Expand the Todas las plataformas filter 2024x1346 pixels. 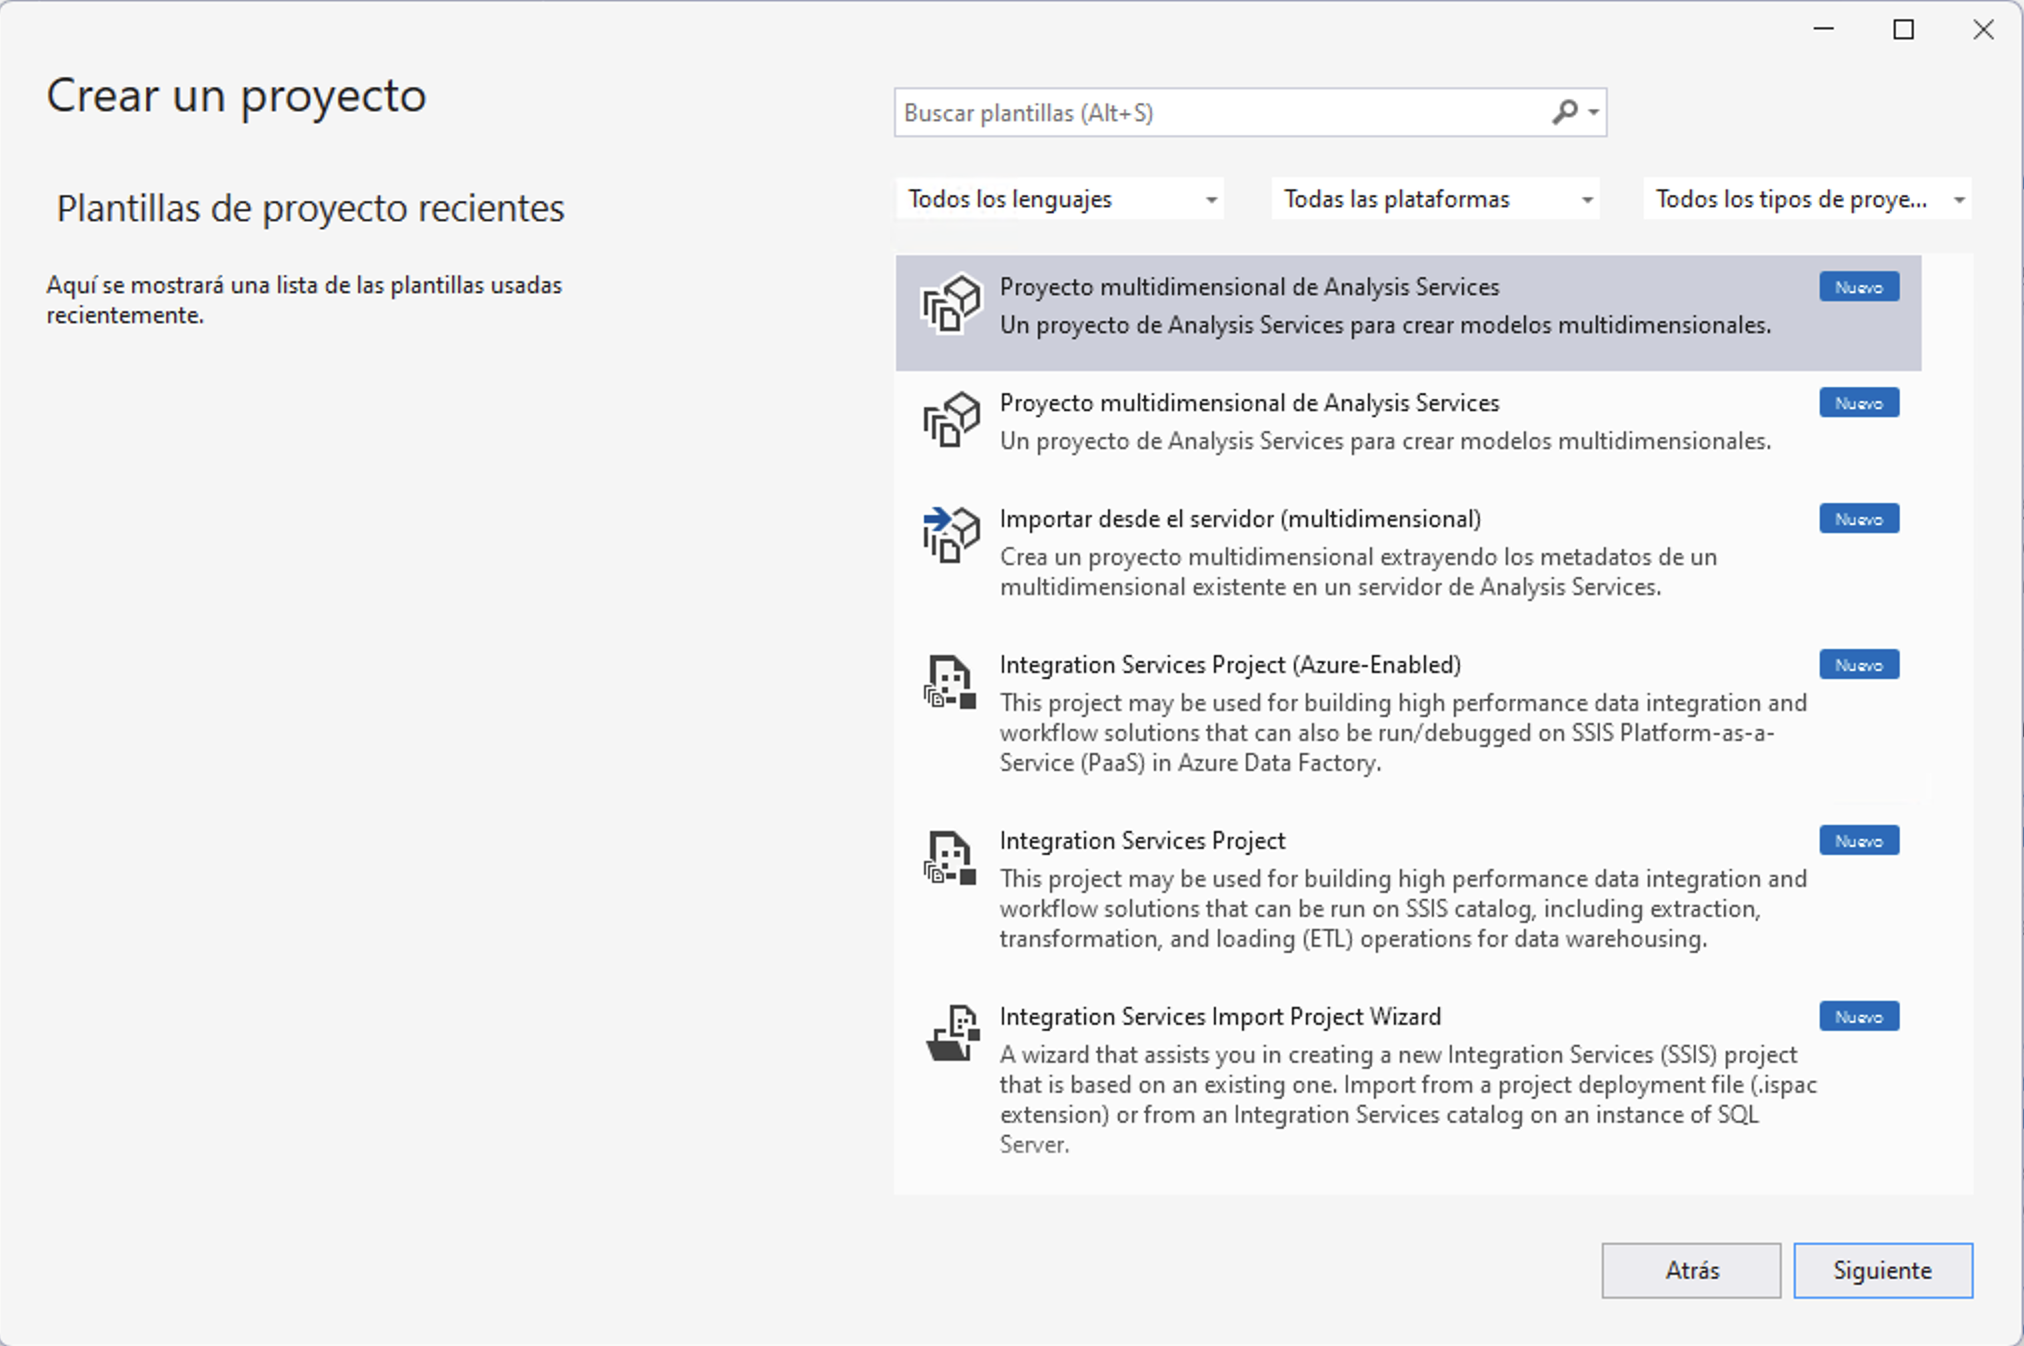(1435, 199)
